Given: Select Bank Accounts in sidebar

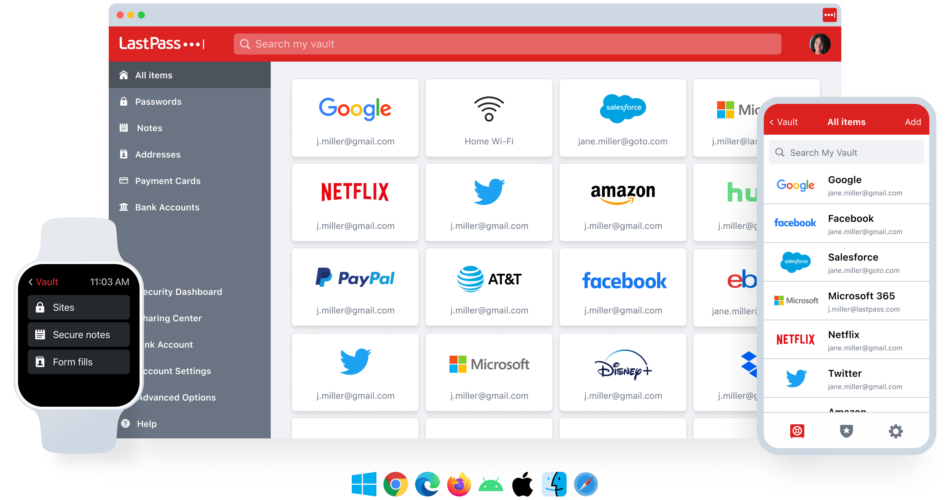Looking at the screenshot, I should pyautogui.click(x=167, y=208).
